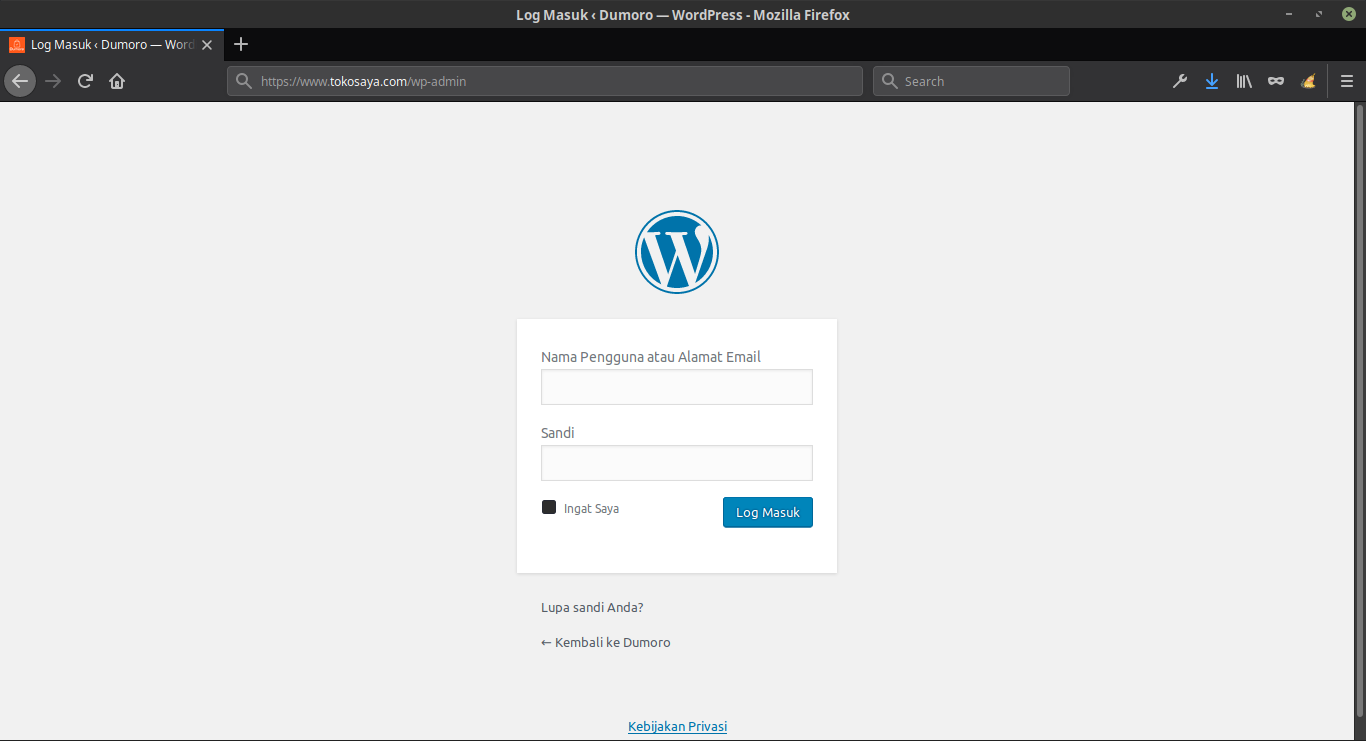Close the Firefox window
This screenshot has height=741, width=1366.
[1348, 14]
